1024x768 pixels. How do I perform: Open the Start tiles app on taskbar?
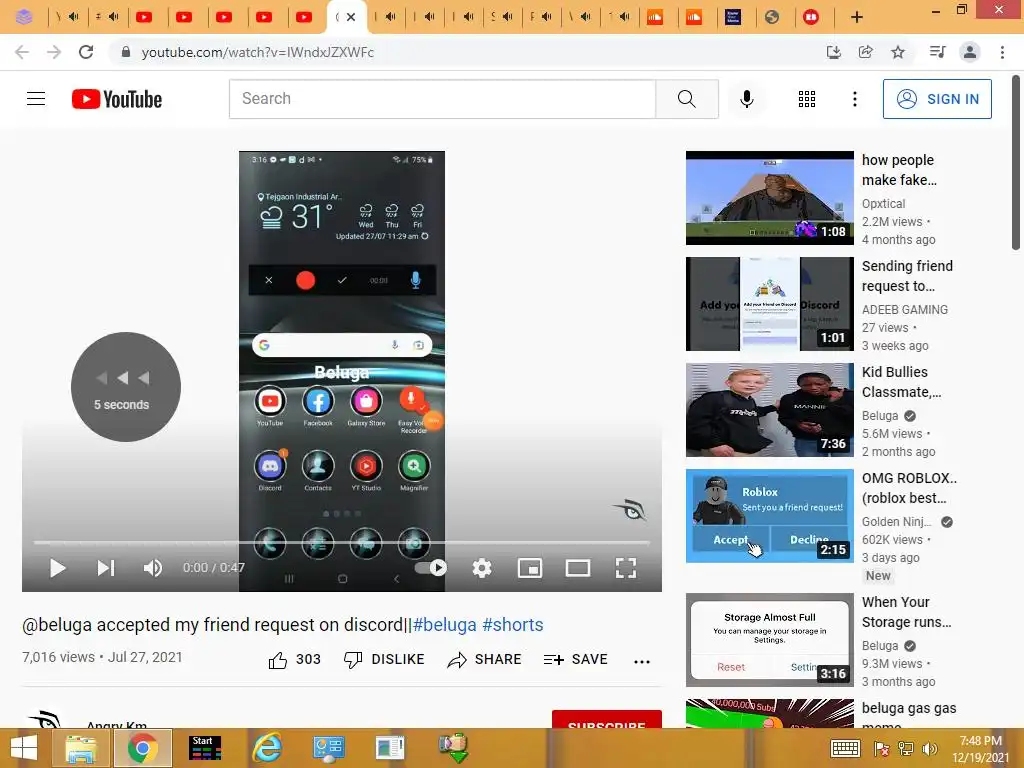tap(205, 748)
